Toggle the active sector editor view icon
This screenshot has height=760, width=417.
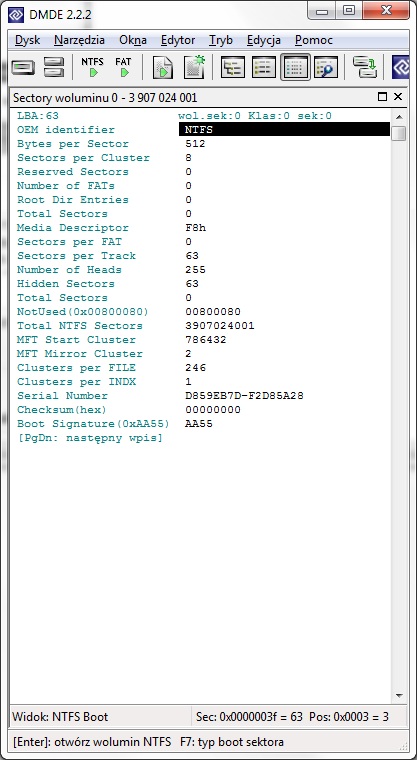295,67
